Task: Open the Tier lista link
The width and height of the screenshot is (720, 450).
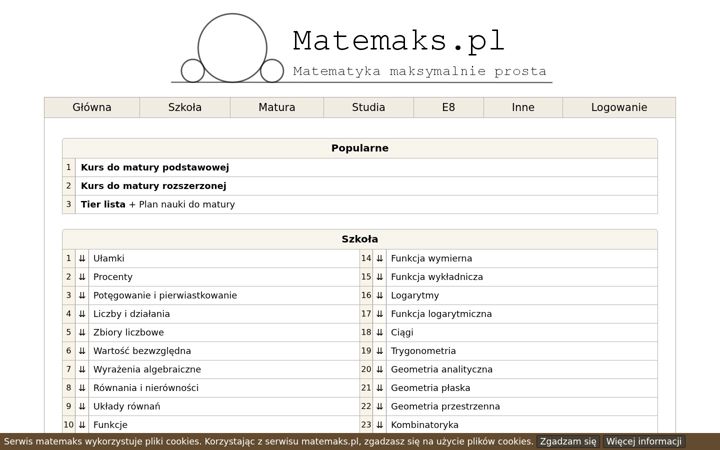Action: pos(103,204)
